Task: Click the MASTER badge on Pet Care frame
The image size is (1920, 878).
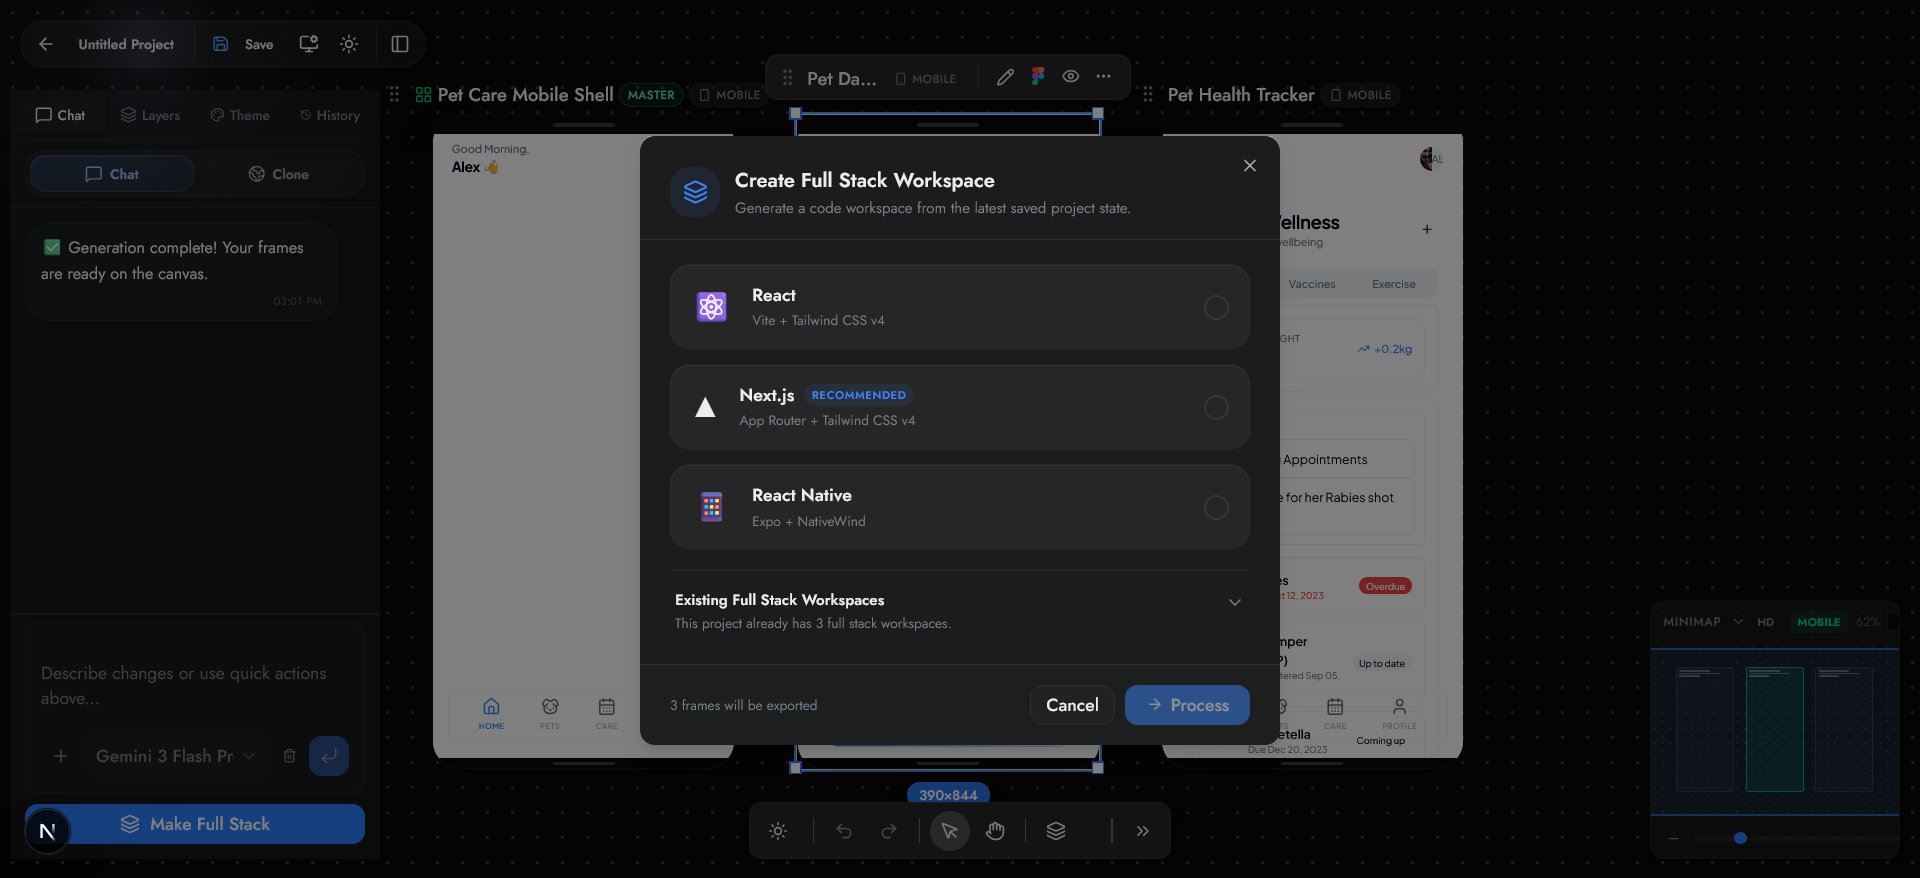Action: pos(651,95)
